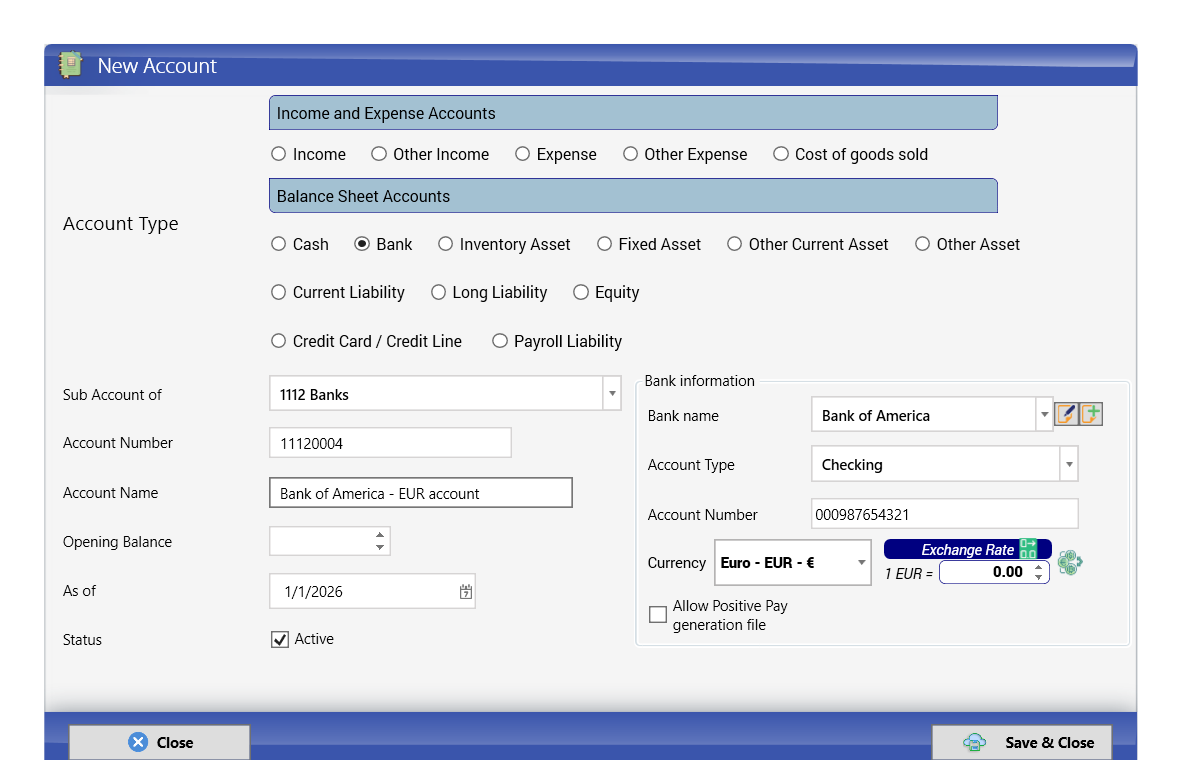Click the bank Account Number 000987654321 field
Viewport: 1180px width, 760px height.
tap(944, 514)
